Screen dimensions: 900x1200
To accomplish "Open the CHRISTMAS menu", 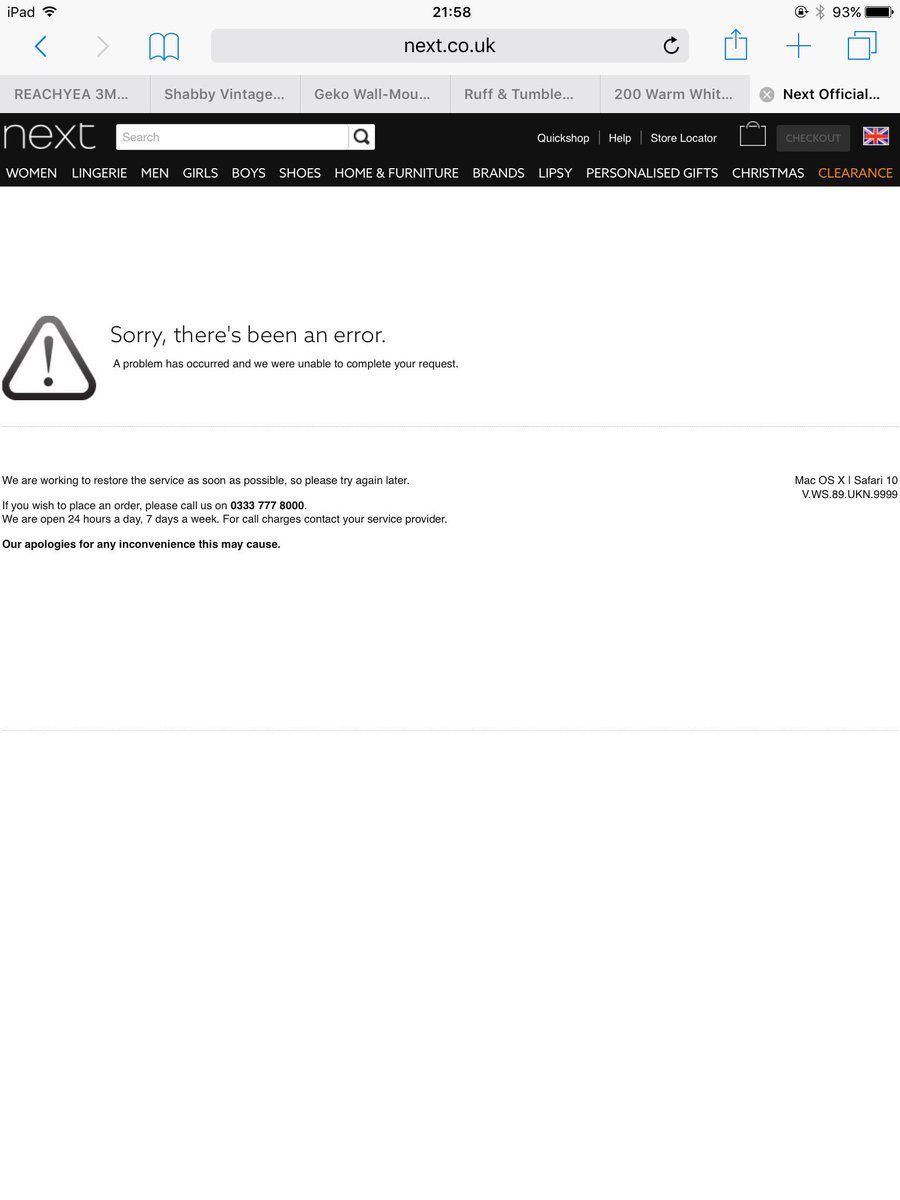I will click(x=768, y=173).
